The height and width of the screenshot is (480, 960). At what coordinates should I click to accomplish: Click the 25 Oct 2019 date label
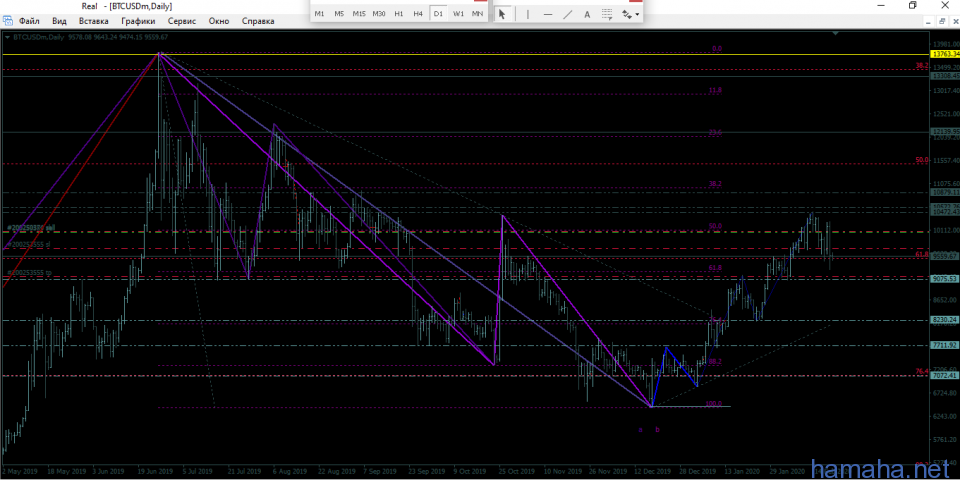coord(517,472)
